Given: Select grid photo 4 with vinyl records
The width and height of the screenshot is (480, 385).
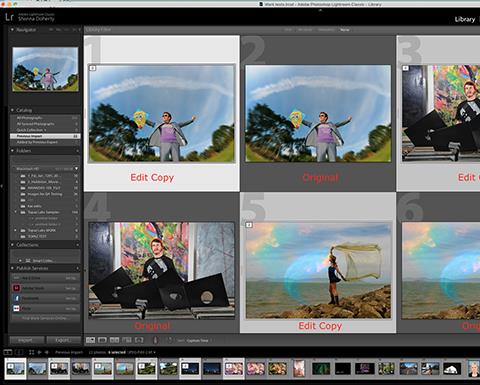Looking at the screenshot, I should point(162,271).
